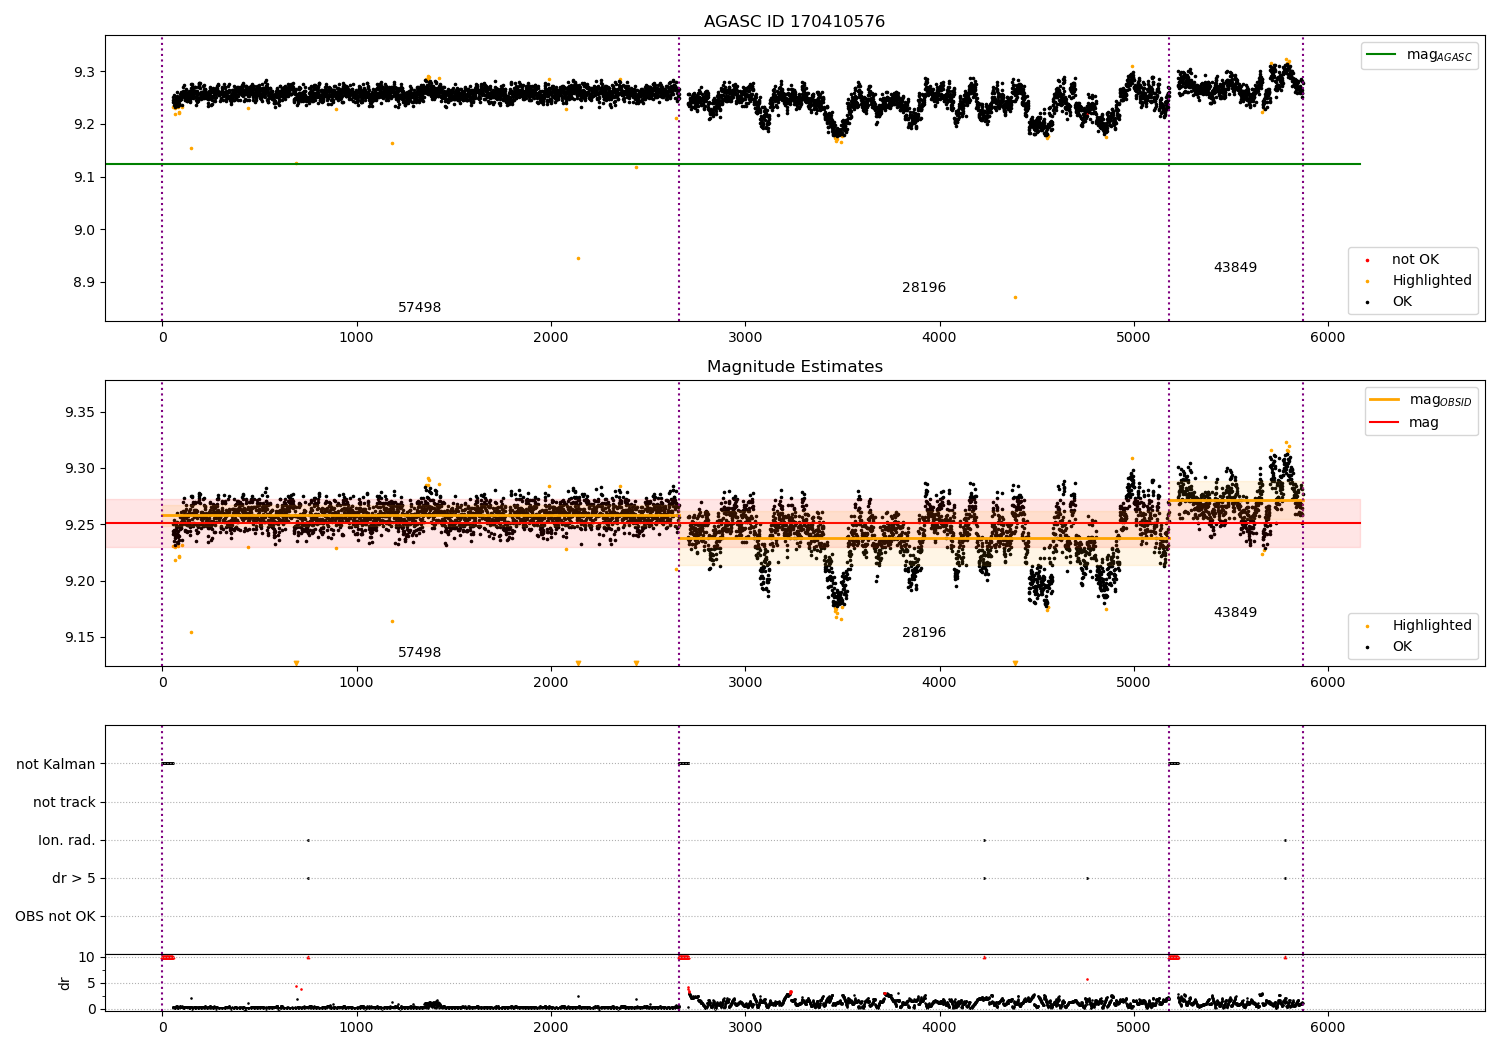Click the 9.1 y-tick on the AGASC ID plot
Image resolution: width=1500 pixels, height=1050 pixels.
coord(84,177)
